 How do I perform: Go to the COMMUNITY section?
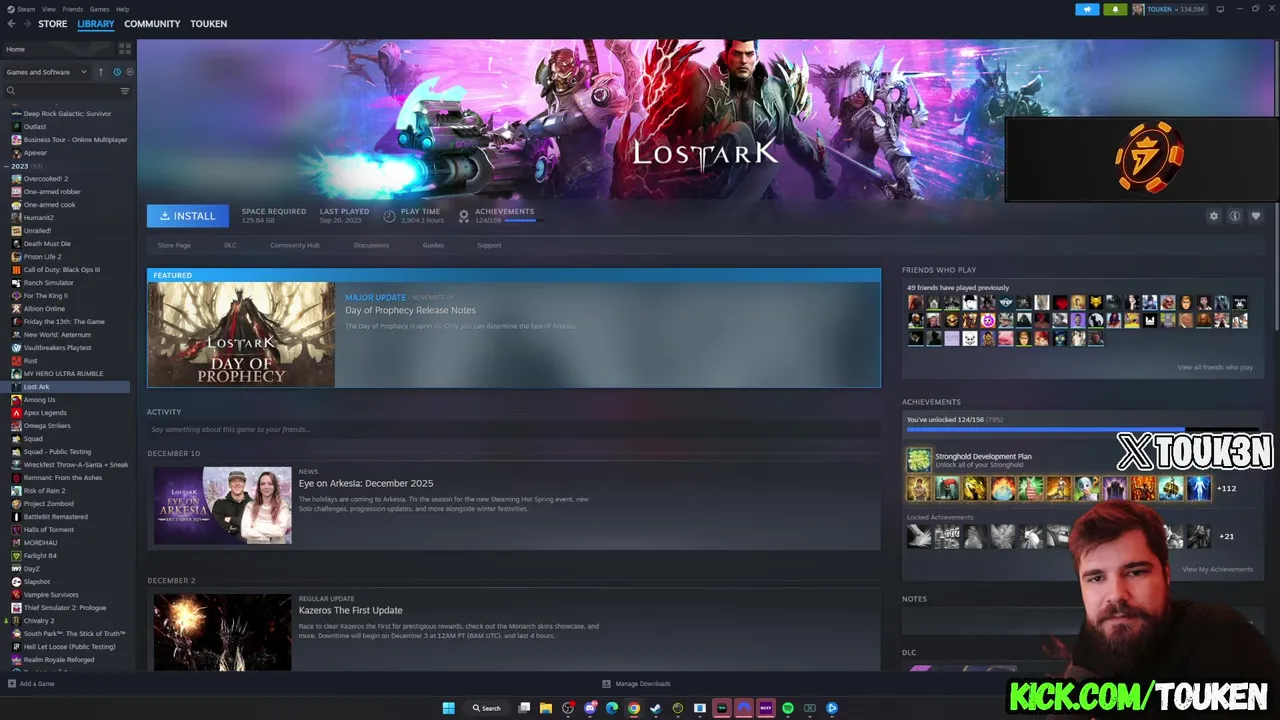pyautogui.click(x=152, y=24)
